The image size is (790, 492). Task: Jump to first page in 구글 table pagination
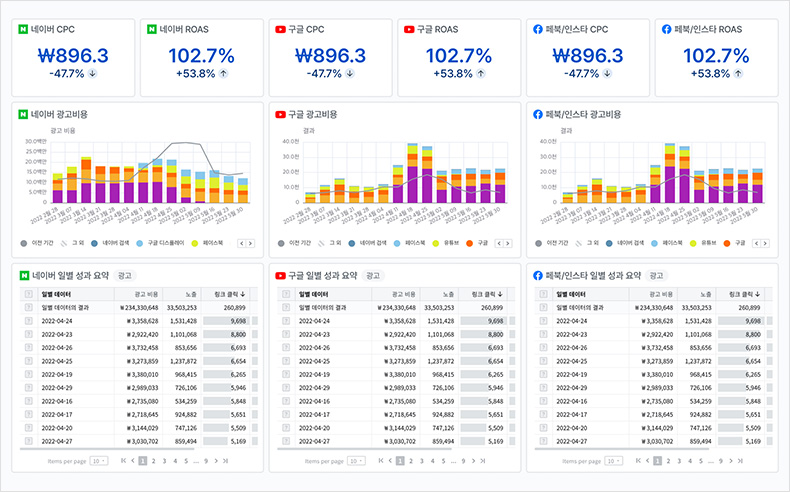[381, 461]
